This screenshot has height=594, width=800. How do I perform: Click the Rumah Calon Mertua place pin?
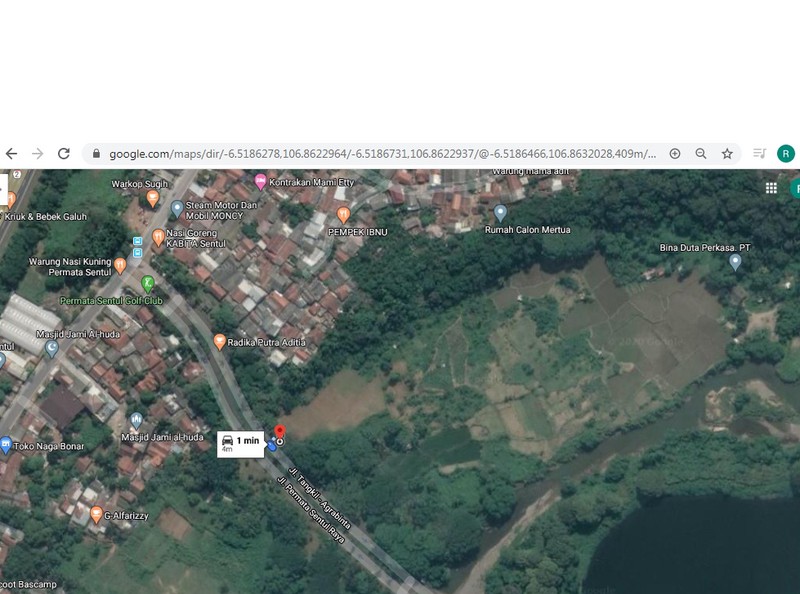[501, 213]
